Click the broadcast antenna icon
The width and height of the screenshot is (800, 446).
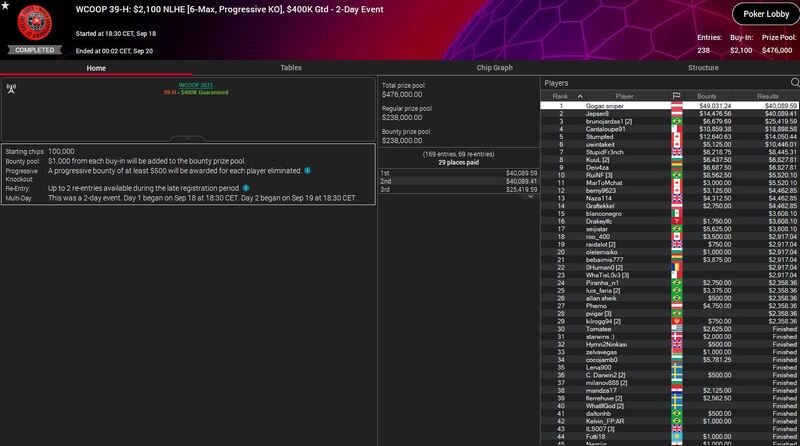tap(11, 88)
